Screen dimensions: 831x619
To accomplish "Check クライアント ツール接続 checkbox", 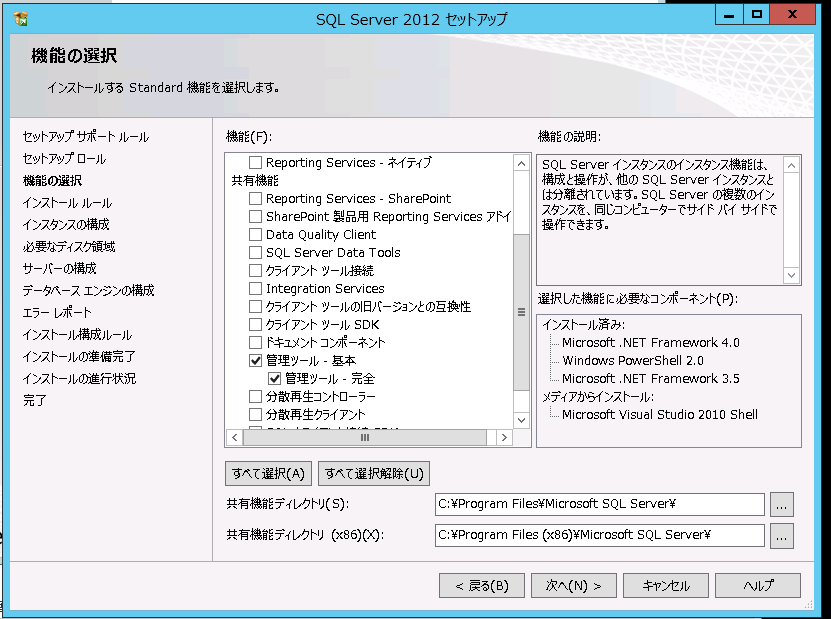I will click(255, 270).
